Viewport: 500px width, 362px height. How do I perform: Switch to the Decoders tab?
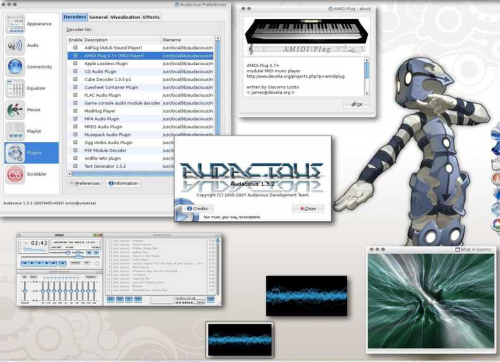[75, 17]
